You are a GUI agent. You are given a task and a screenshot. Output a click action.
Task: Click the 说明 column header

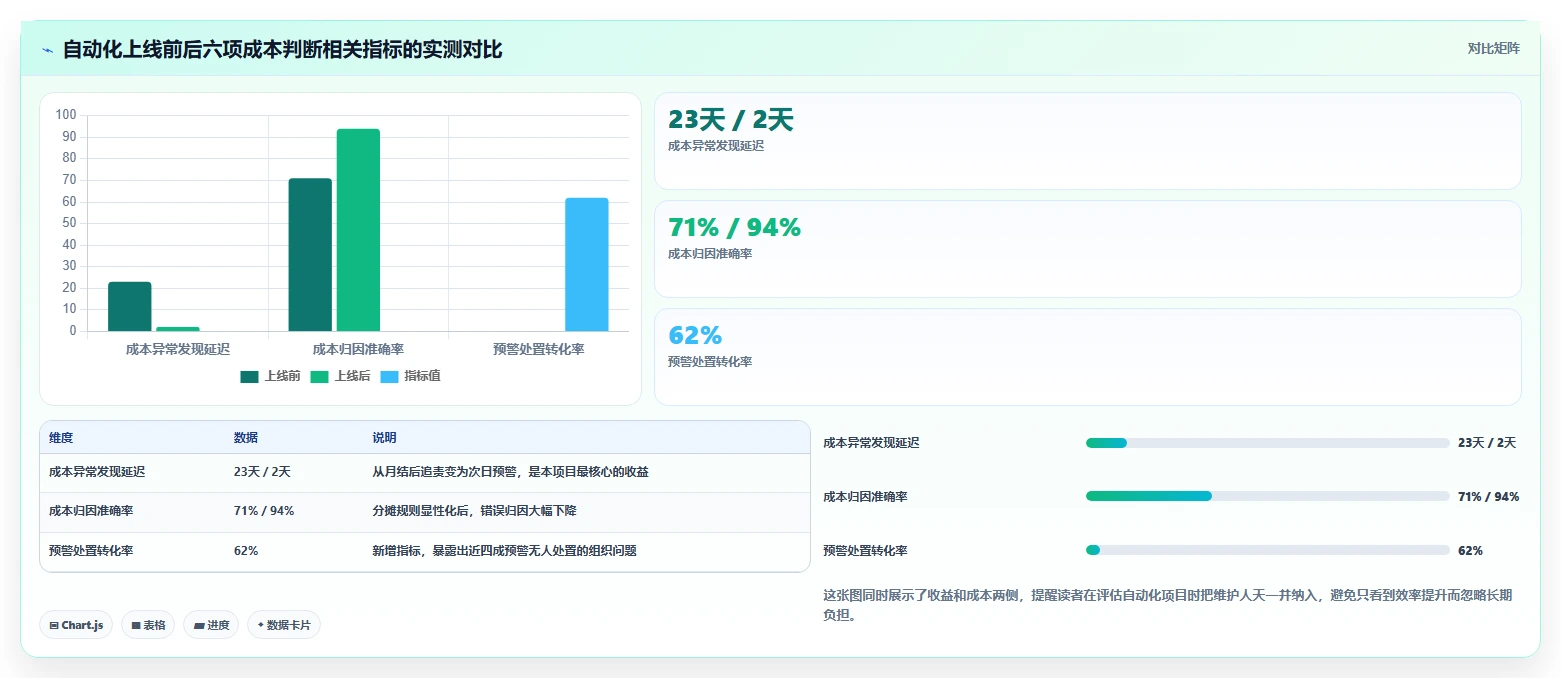[385, 438]
